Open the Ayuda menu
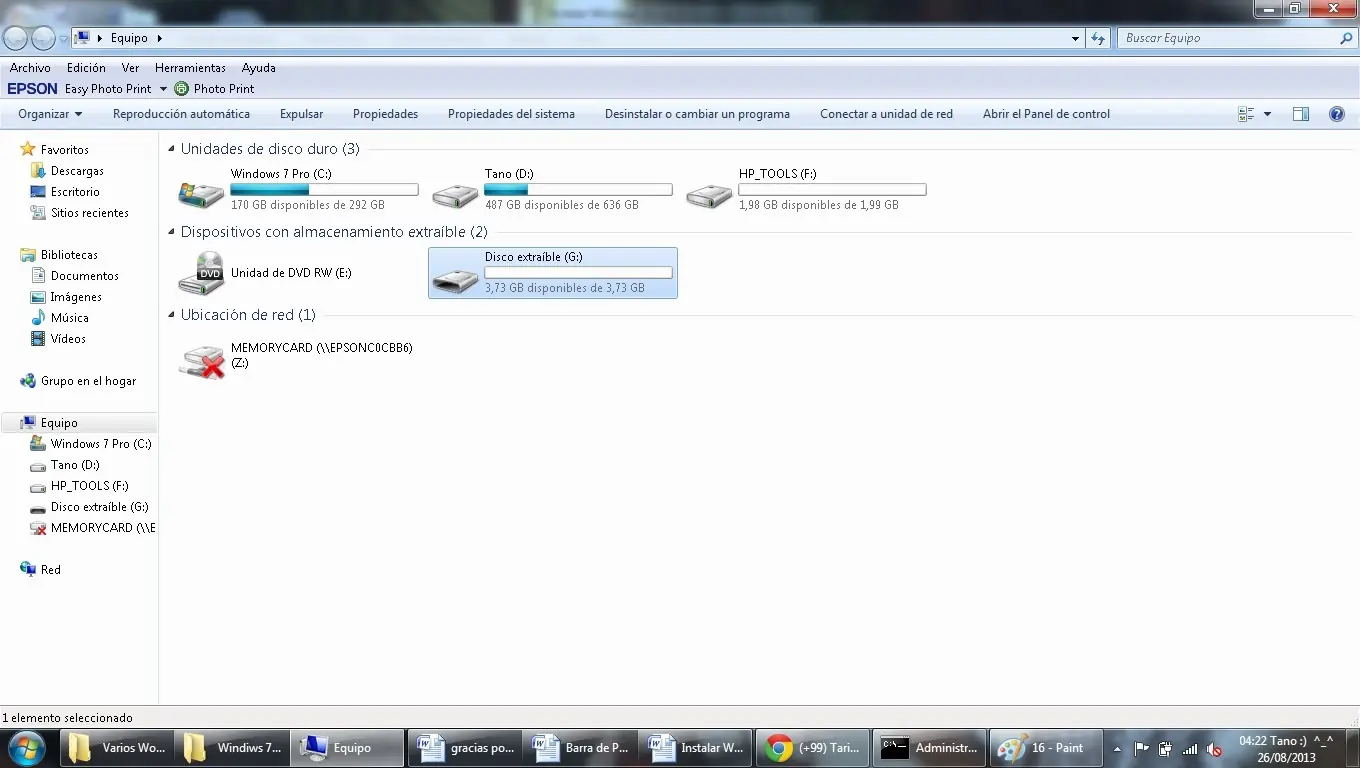The image size is (1360, 768). (x=259, y=68)
